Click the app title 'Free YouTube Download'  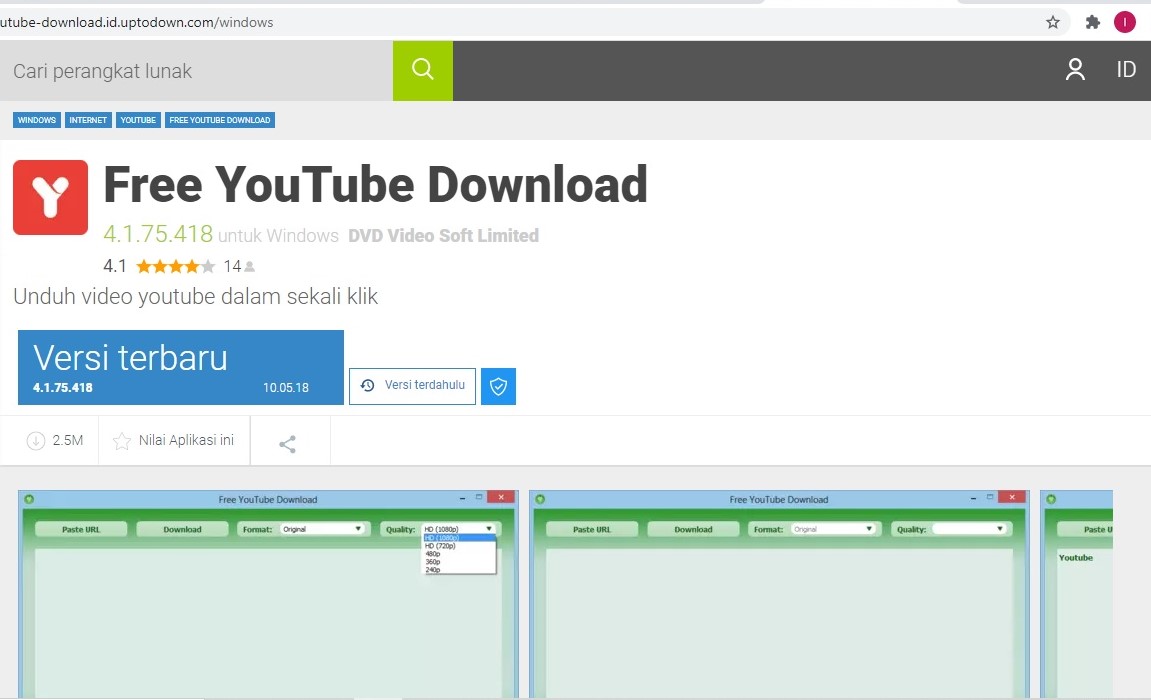[375, 184]
